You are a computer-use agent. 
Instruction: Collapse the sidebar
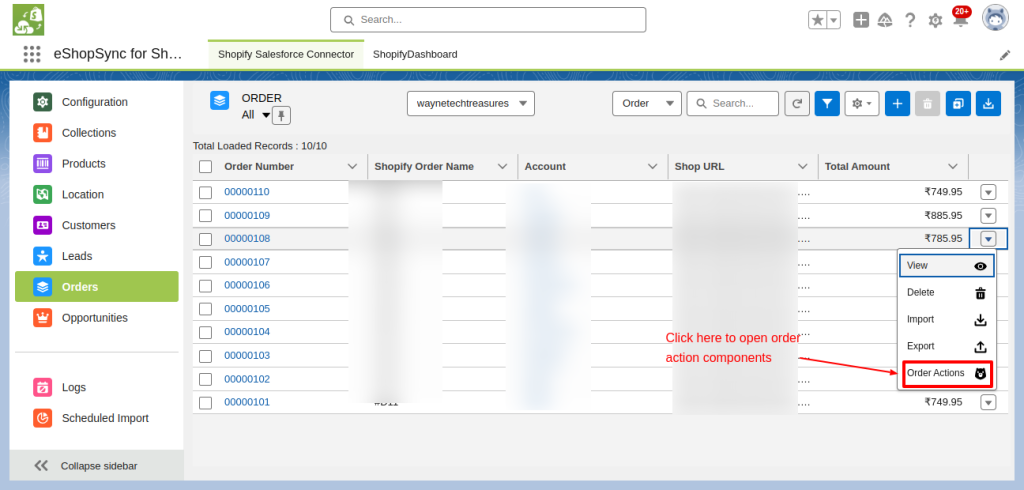tap(97, 466)
